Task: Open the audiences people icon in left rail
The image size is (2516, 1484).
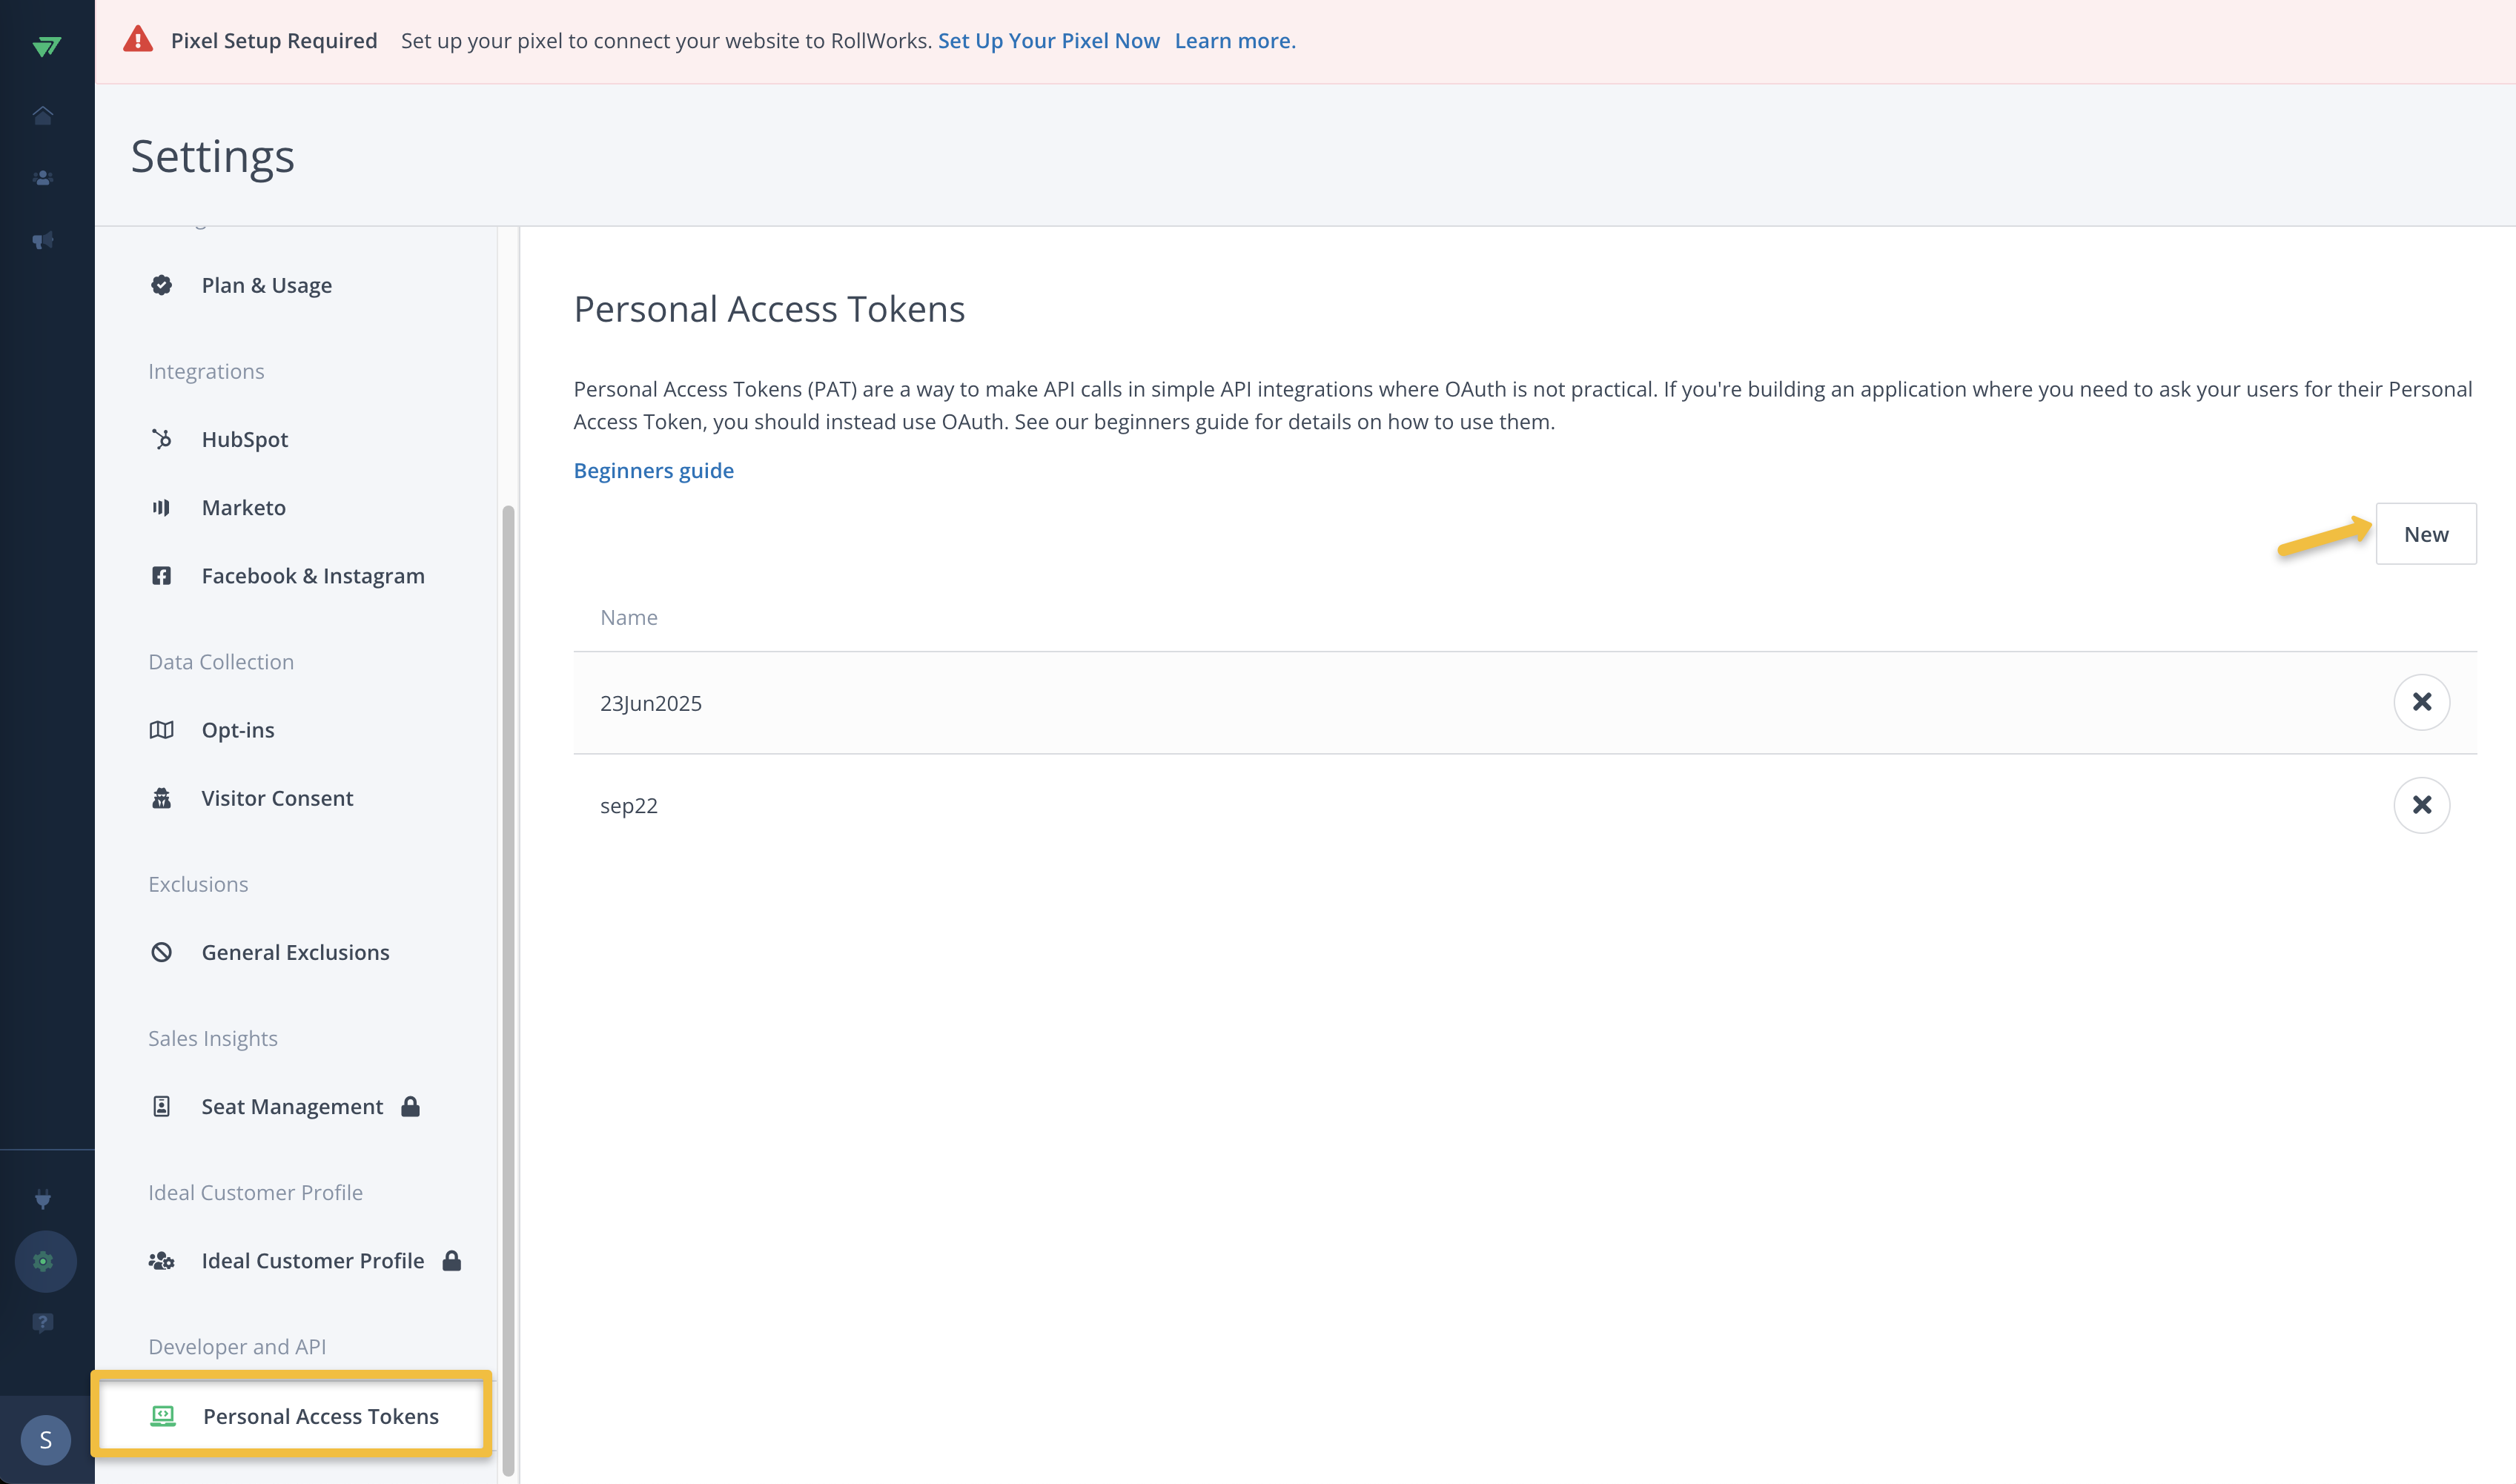Action: click(43, 178)
